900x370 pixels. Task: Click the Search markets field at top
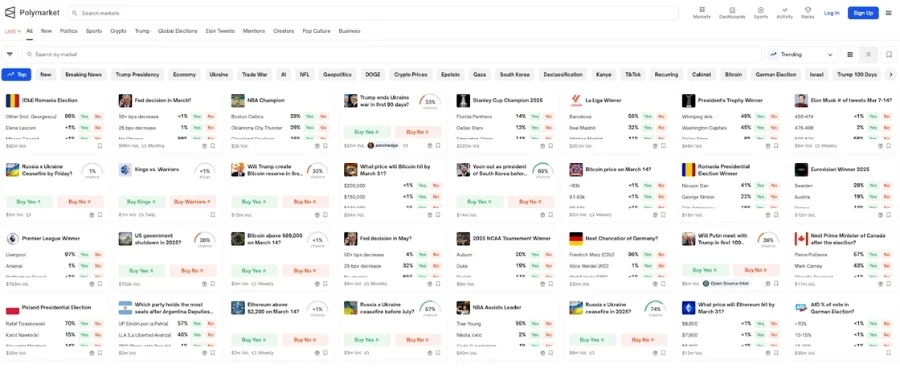(373, 13)
